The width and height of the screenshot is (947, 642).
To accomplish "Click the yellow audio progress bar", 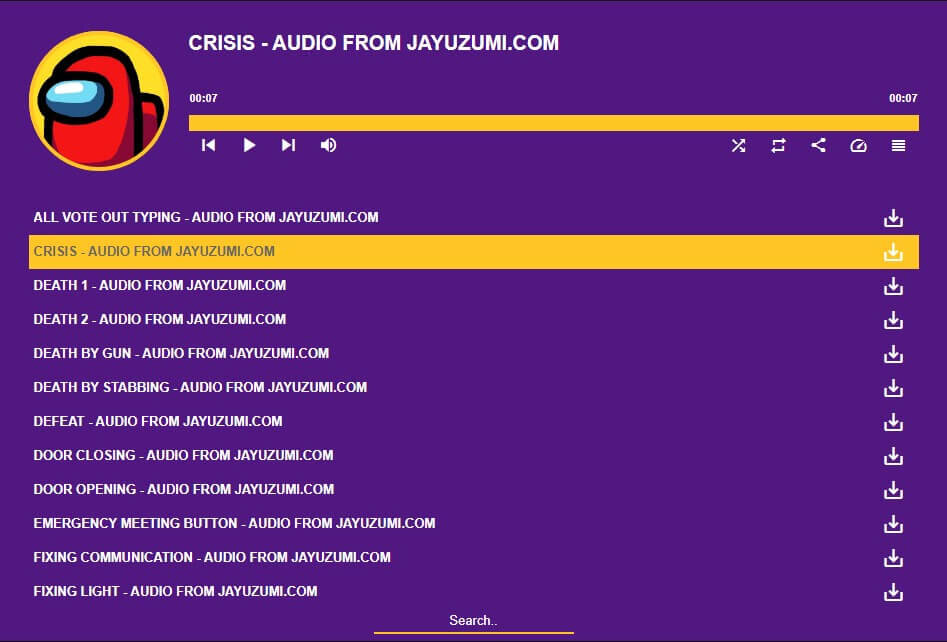I will (554, 123).
